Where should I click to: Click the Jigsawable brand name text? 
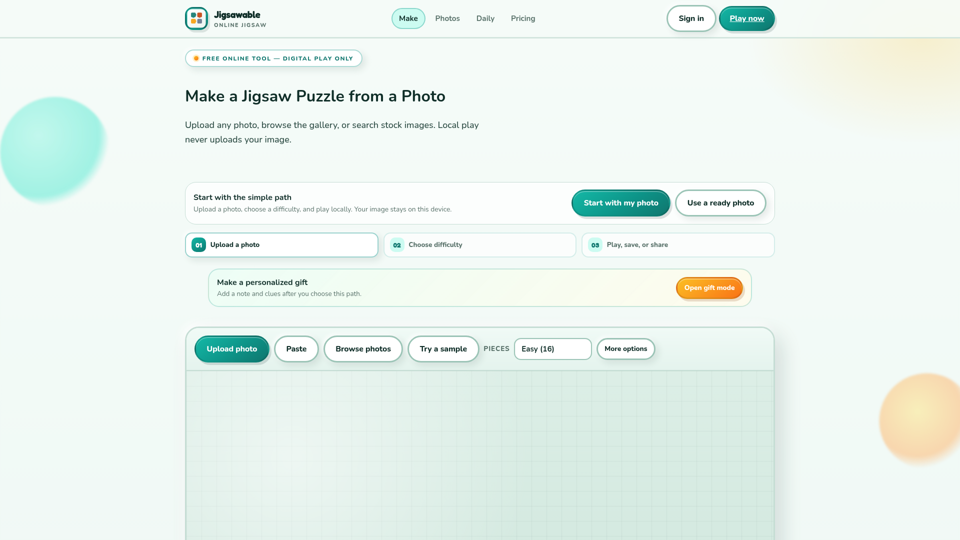(237, 15)
